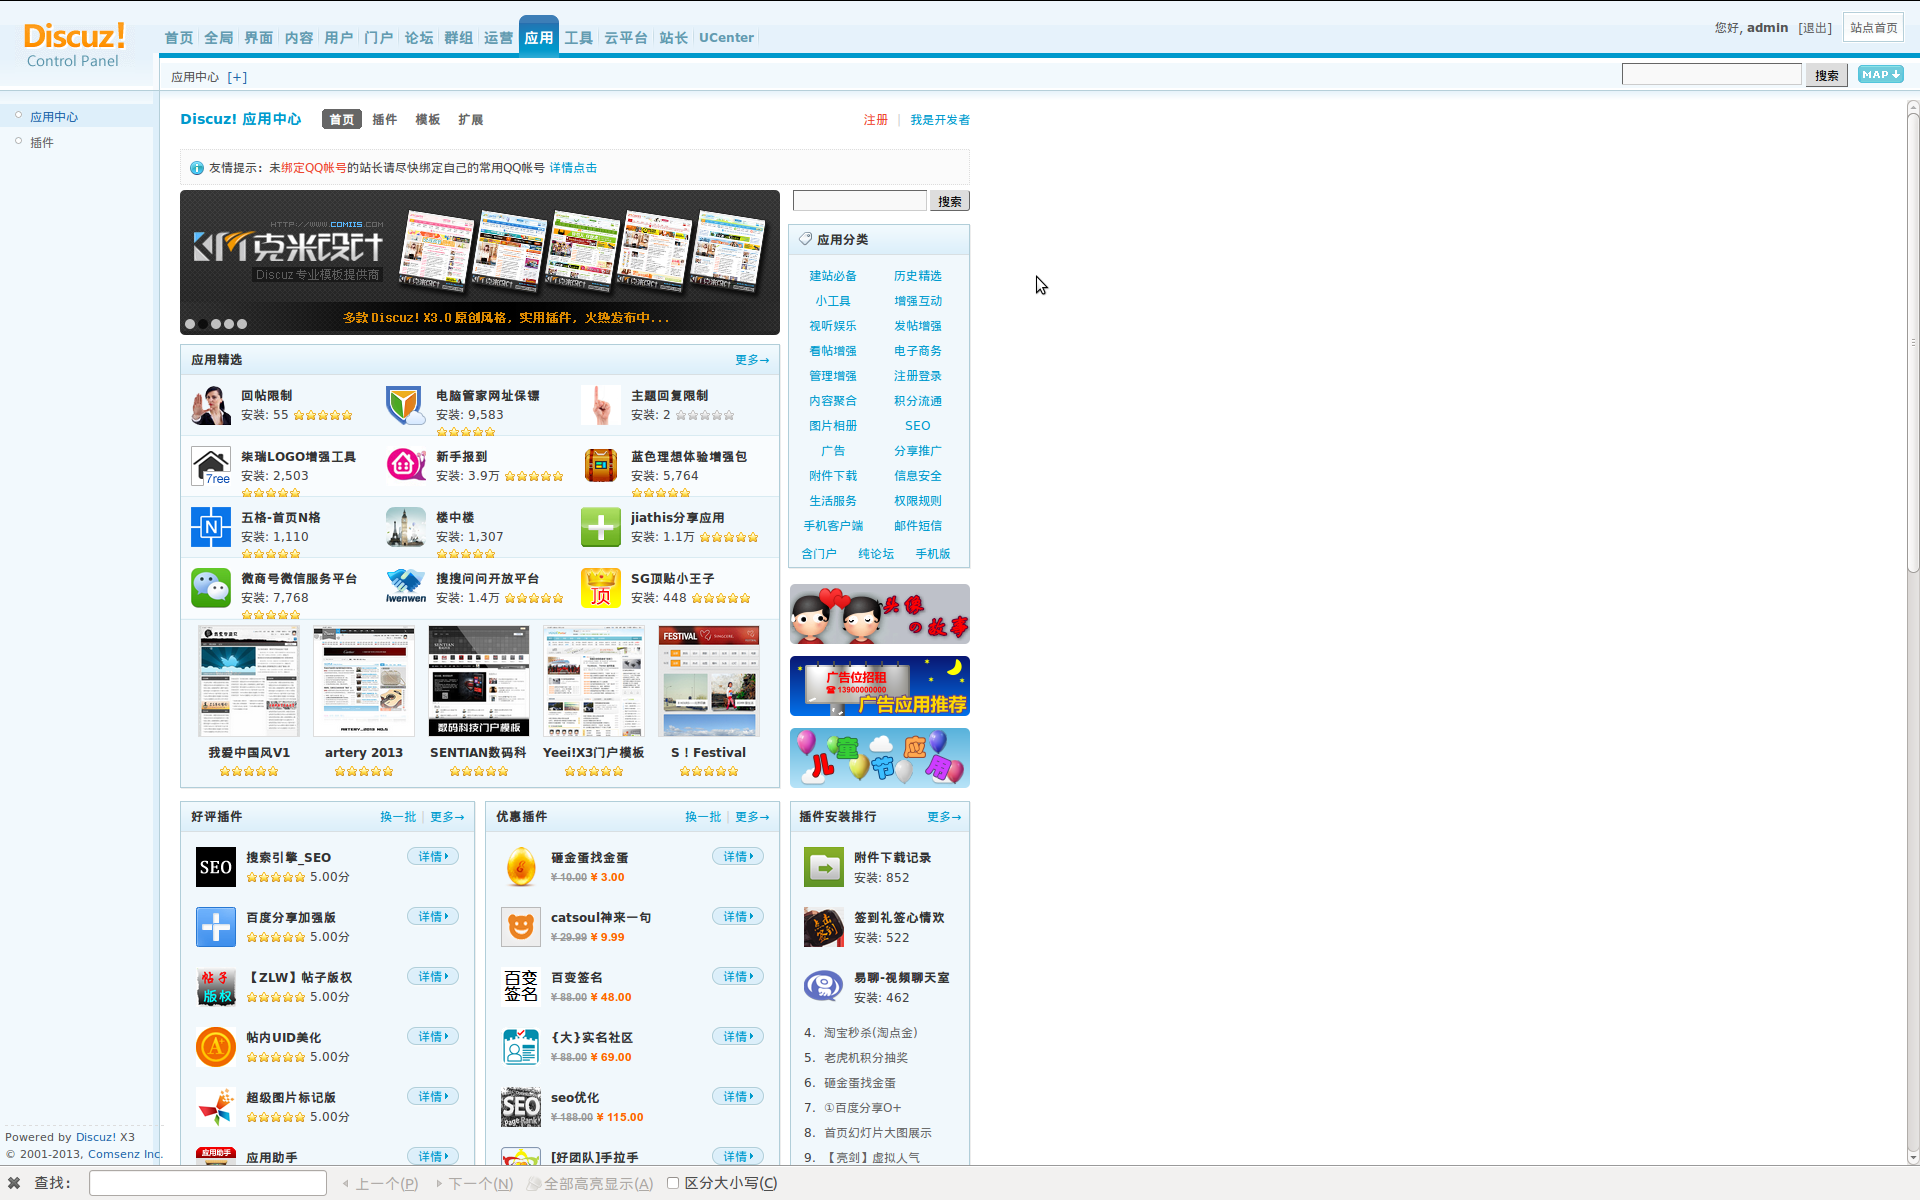
Task: Open the 手机客户端 category
Action: click(x=833, y=526)
